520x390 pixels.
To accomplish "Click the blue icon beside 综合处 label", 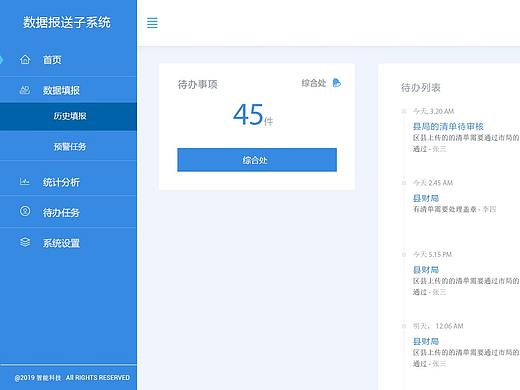I will tap(337, 83).
